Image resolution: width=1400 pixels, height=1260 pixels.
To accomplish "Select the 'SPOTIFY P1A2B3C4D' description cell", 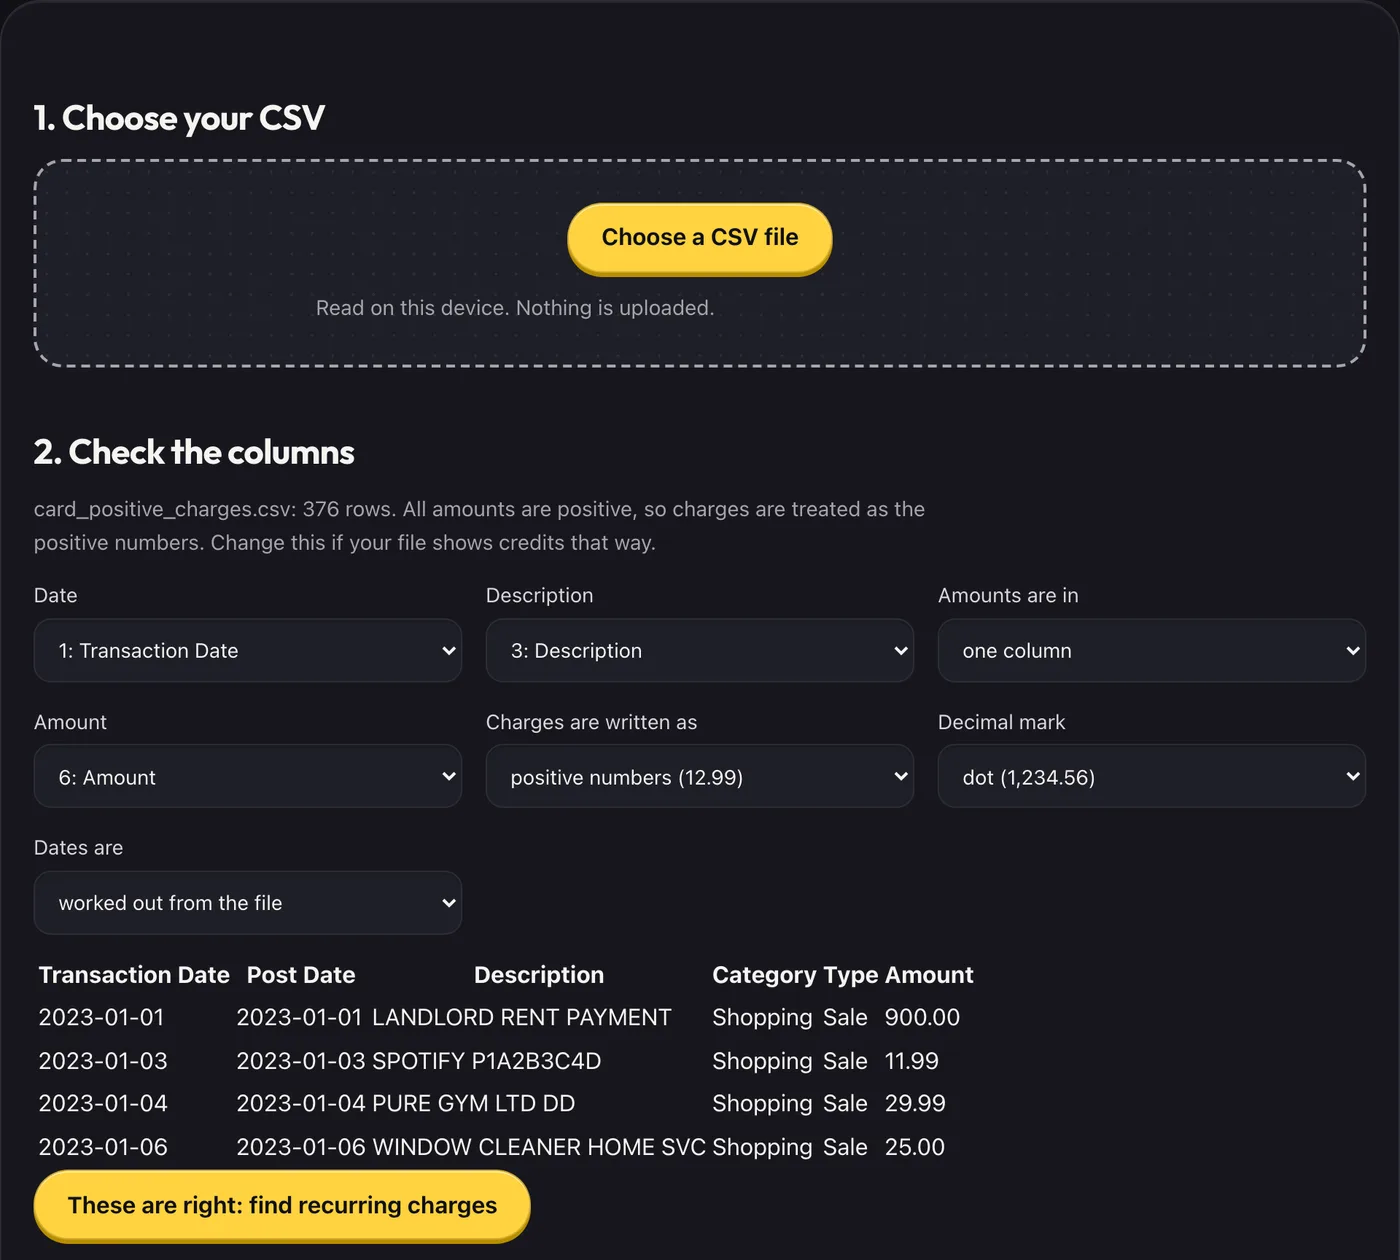I will point(487,1061).
